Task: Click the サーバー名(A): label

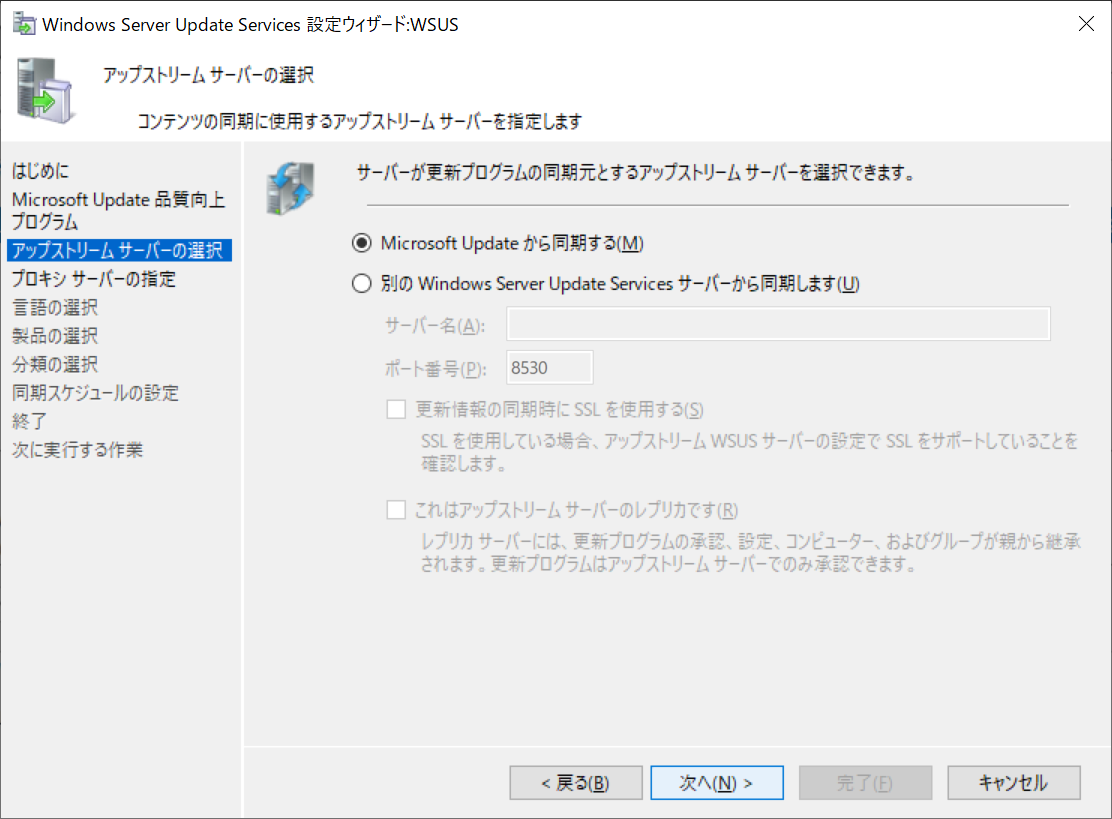Action: [435, 325]
